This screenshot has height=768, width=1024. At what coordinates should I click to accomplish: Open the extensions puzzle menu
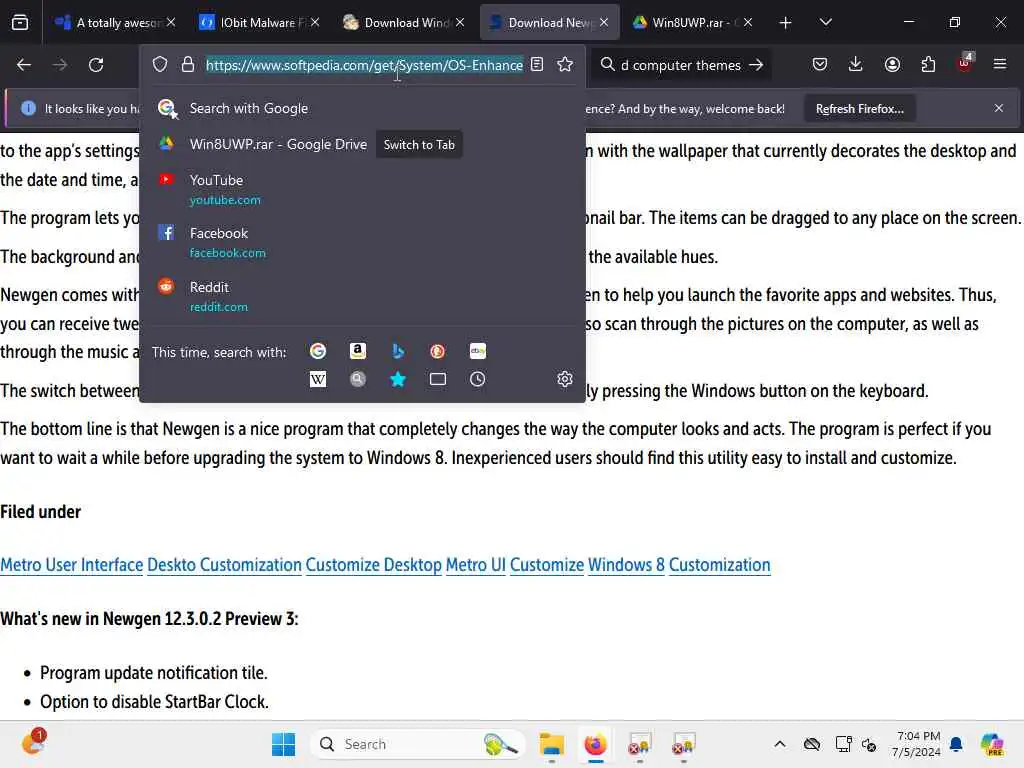928,65
